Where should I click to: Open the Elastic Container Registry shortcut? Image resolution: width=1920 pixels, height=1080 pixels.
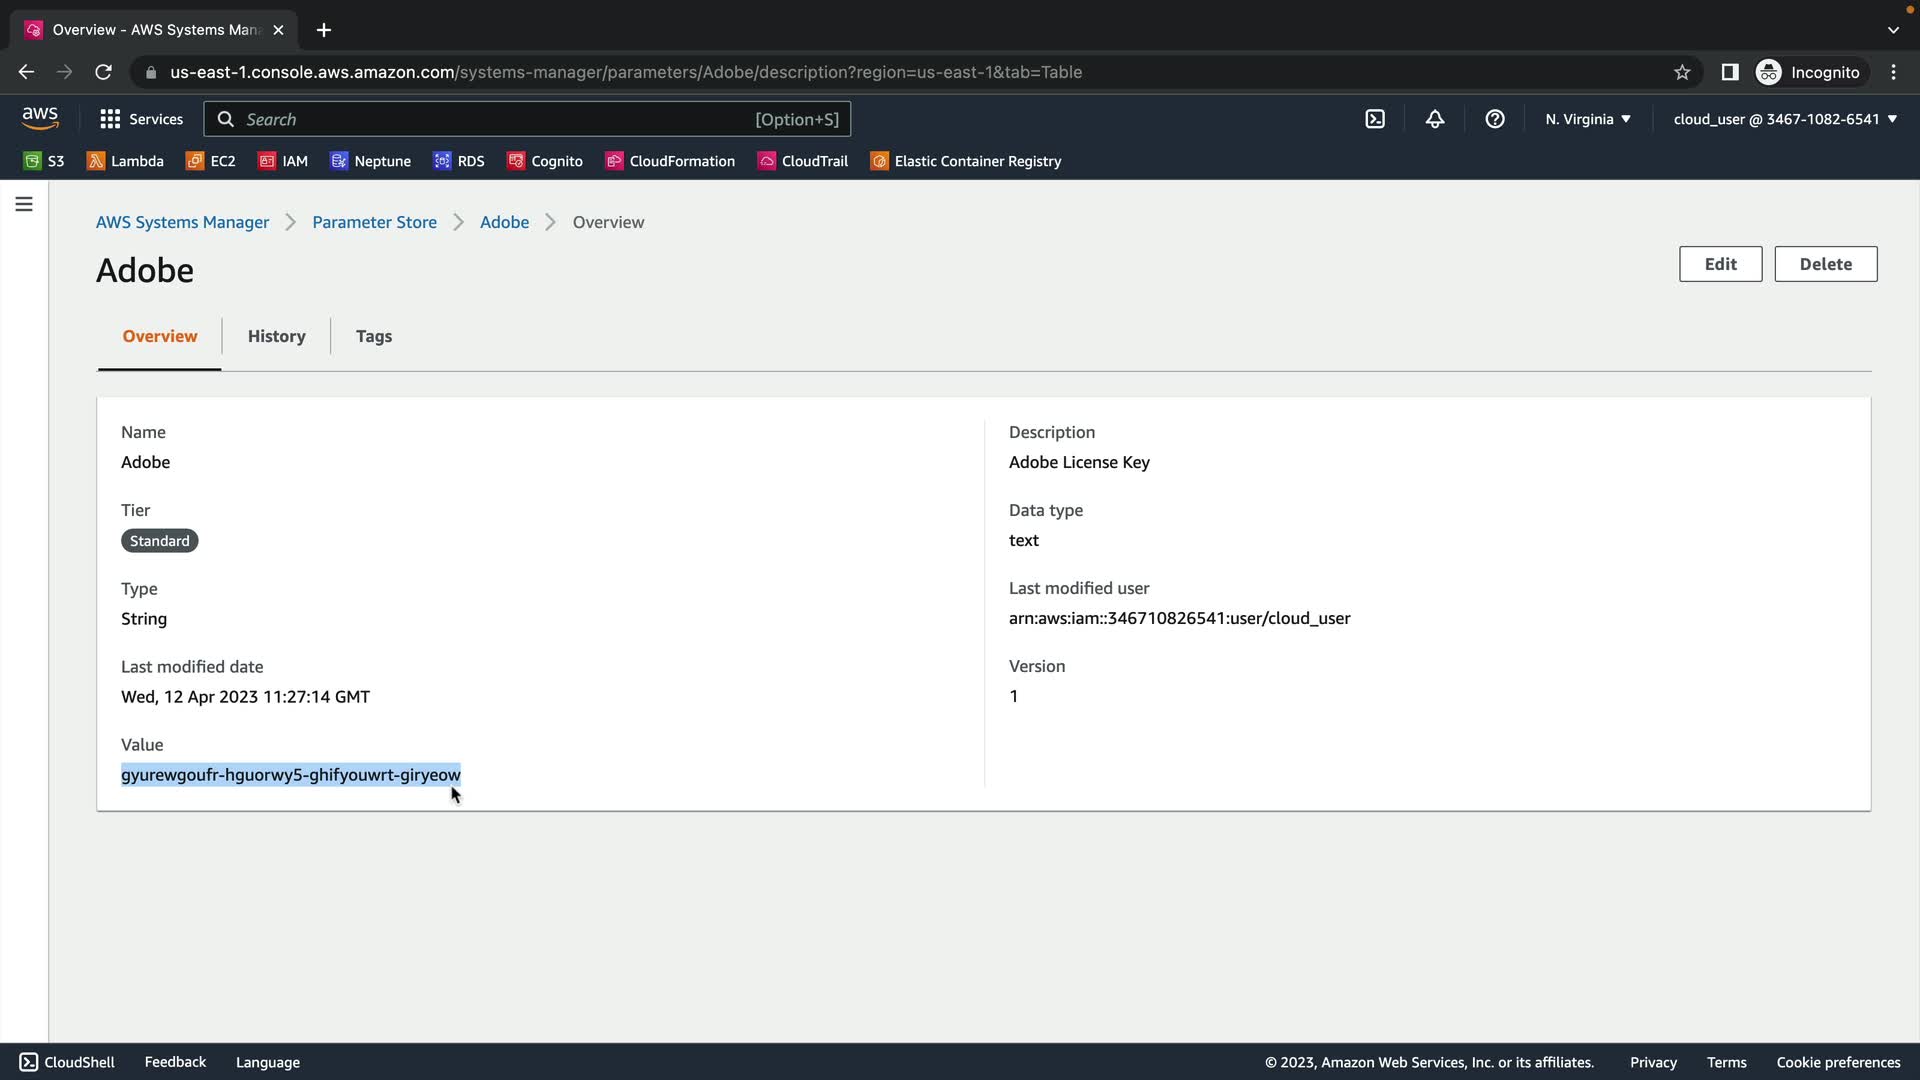[966, 161]
